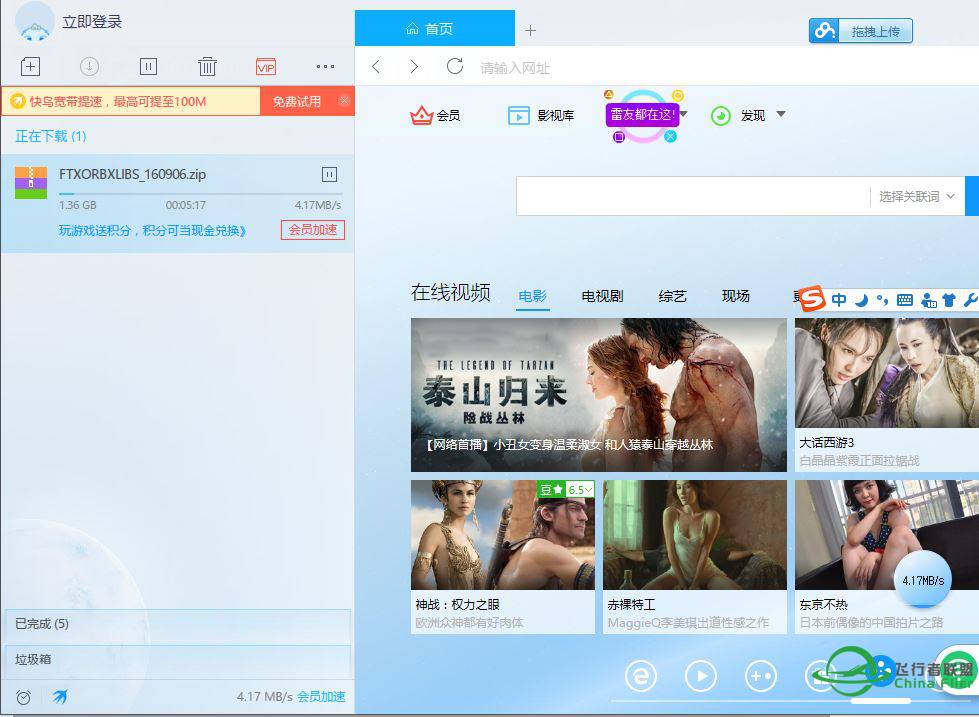Expand the 发现 dropdown arrow
Screen dimensions: 979x717
coord(781,114)
